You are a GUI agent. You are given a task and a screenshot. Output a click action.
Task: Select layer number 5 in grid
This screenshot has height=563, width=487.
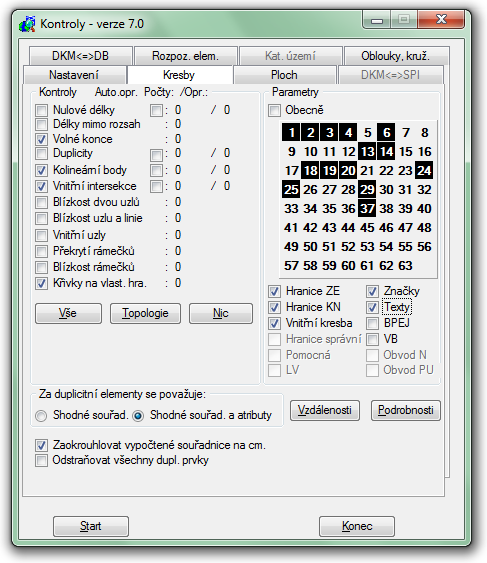coord(367,132)
